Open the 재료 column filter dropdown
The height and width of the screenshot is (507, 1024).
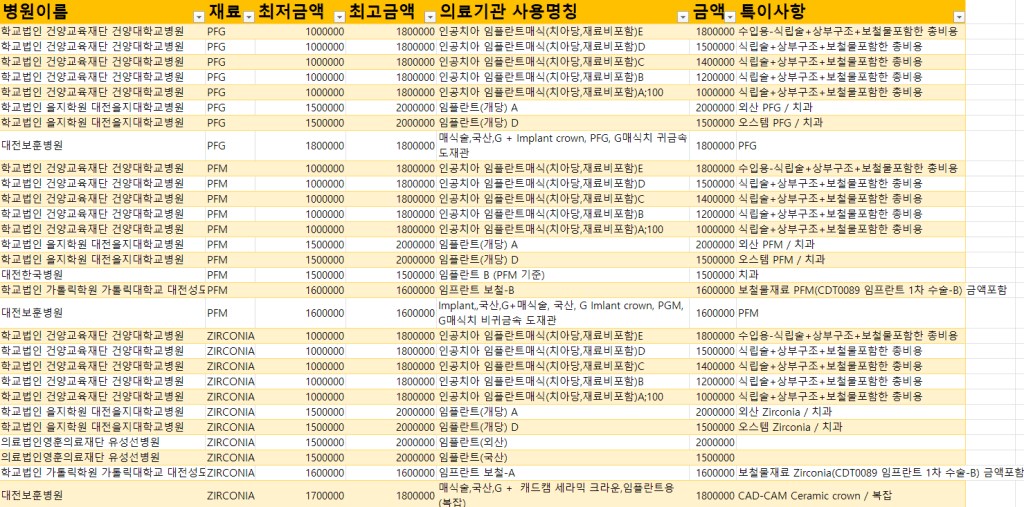(x=248, y=18)
